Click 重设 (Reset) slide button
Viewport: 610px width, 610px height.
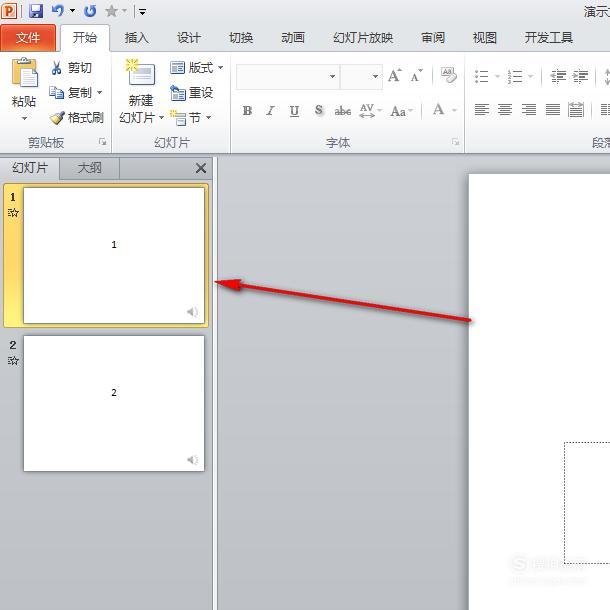[x=192, y=93]
